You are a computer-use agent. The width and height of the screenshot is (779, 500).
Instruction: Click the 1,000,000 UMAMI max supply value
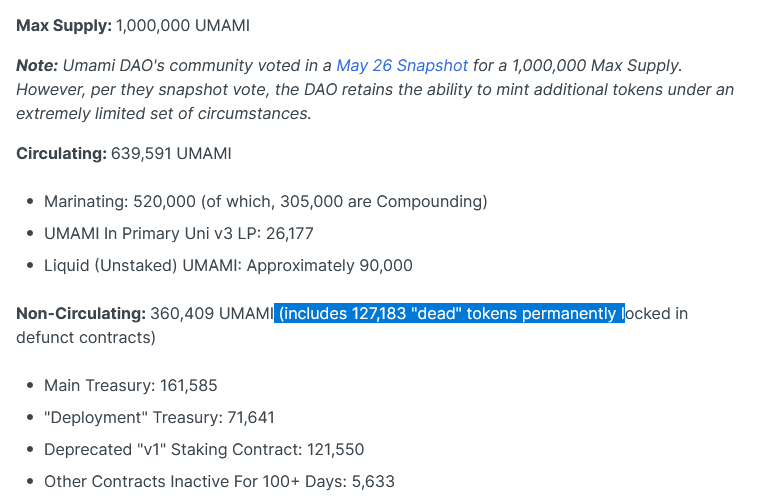click(183, 25)
